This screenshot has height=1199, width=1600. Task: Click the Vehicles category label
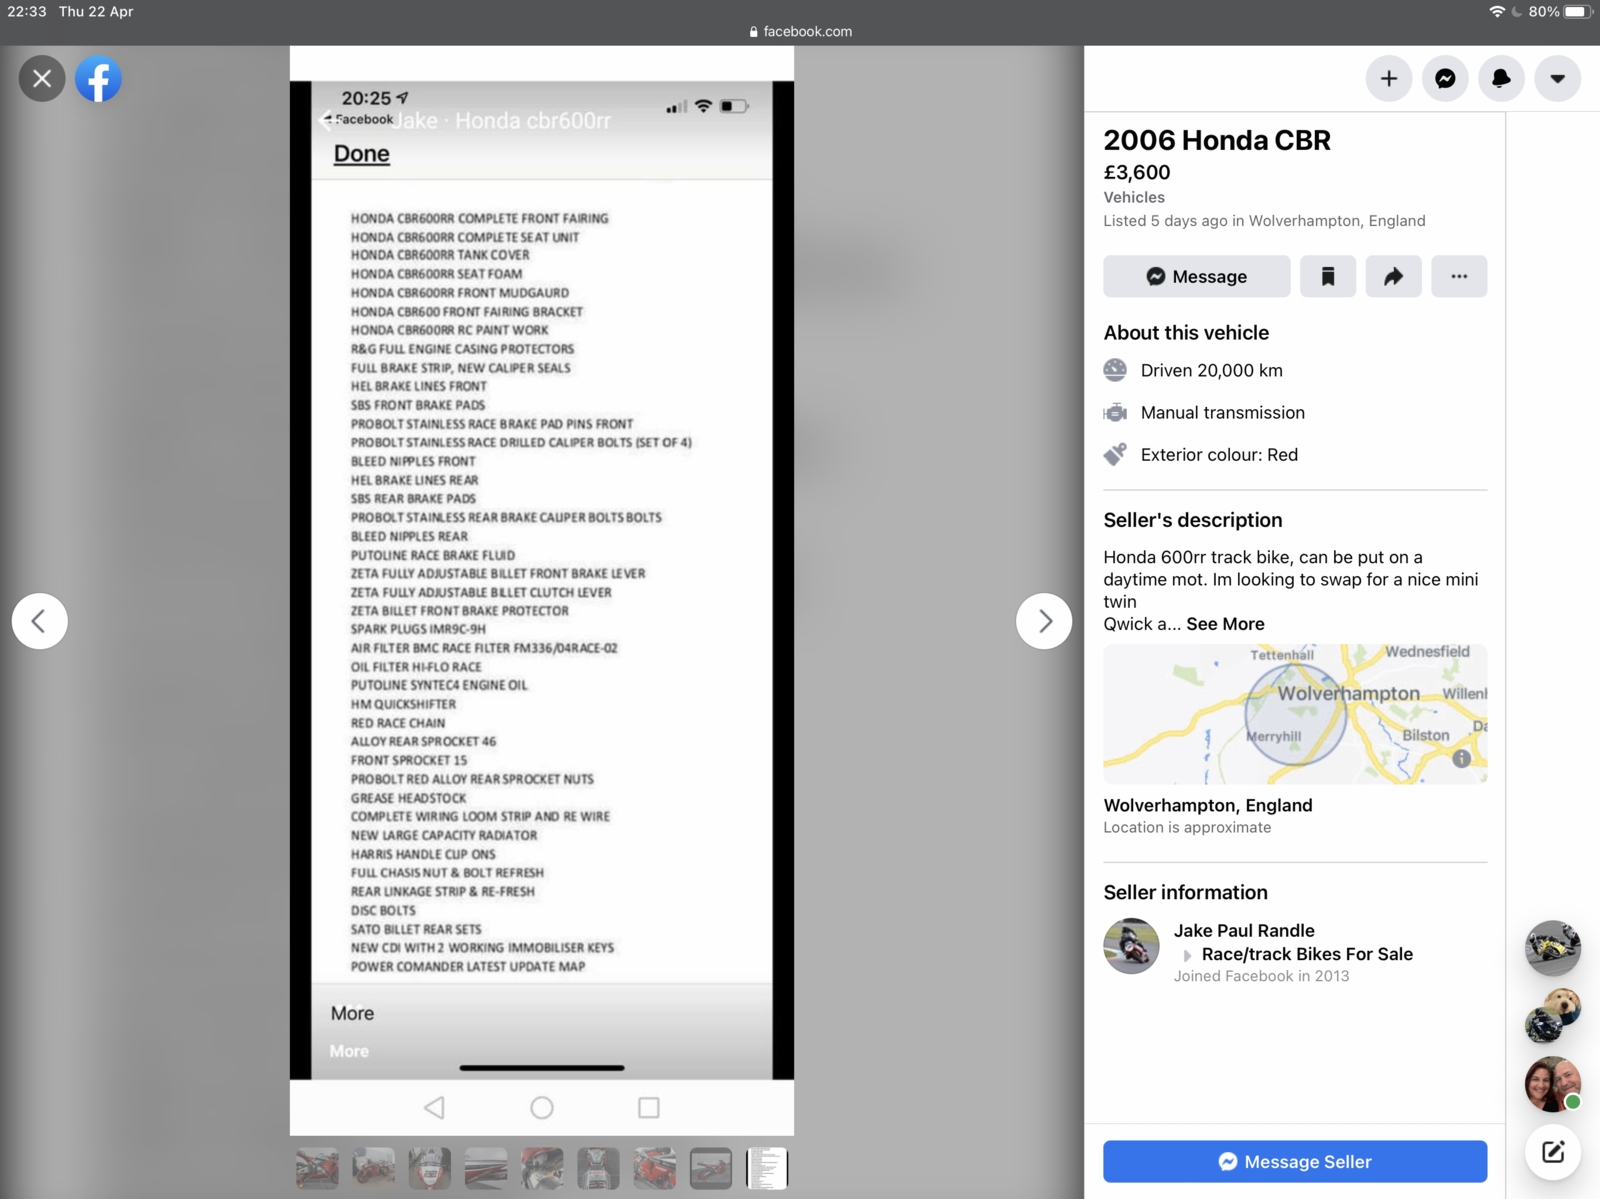[x=1134, y=198]
